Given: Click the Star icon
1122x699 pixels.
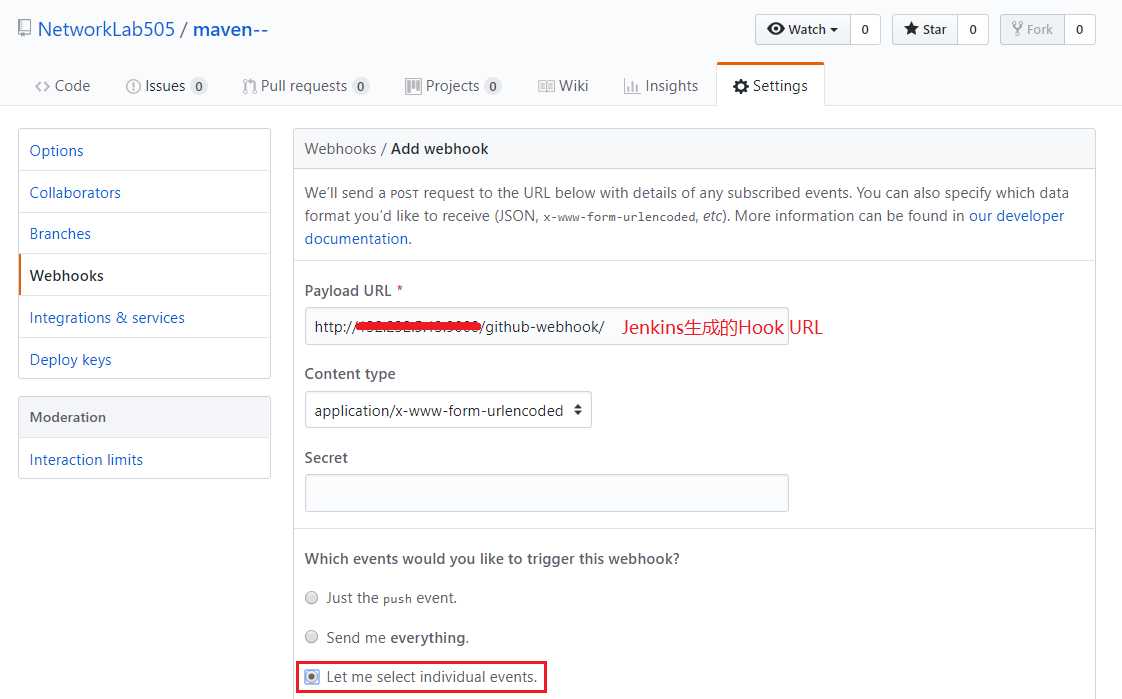Looking at the screenshot, I should 911,29.
